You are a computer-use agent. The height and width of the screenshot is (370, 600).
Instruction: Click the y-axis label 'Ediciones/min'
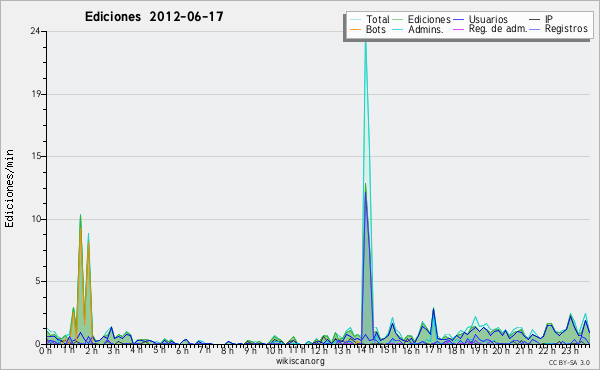click(9, 188)
